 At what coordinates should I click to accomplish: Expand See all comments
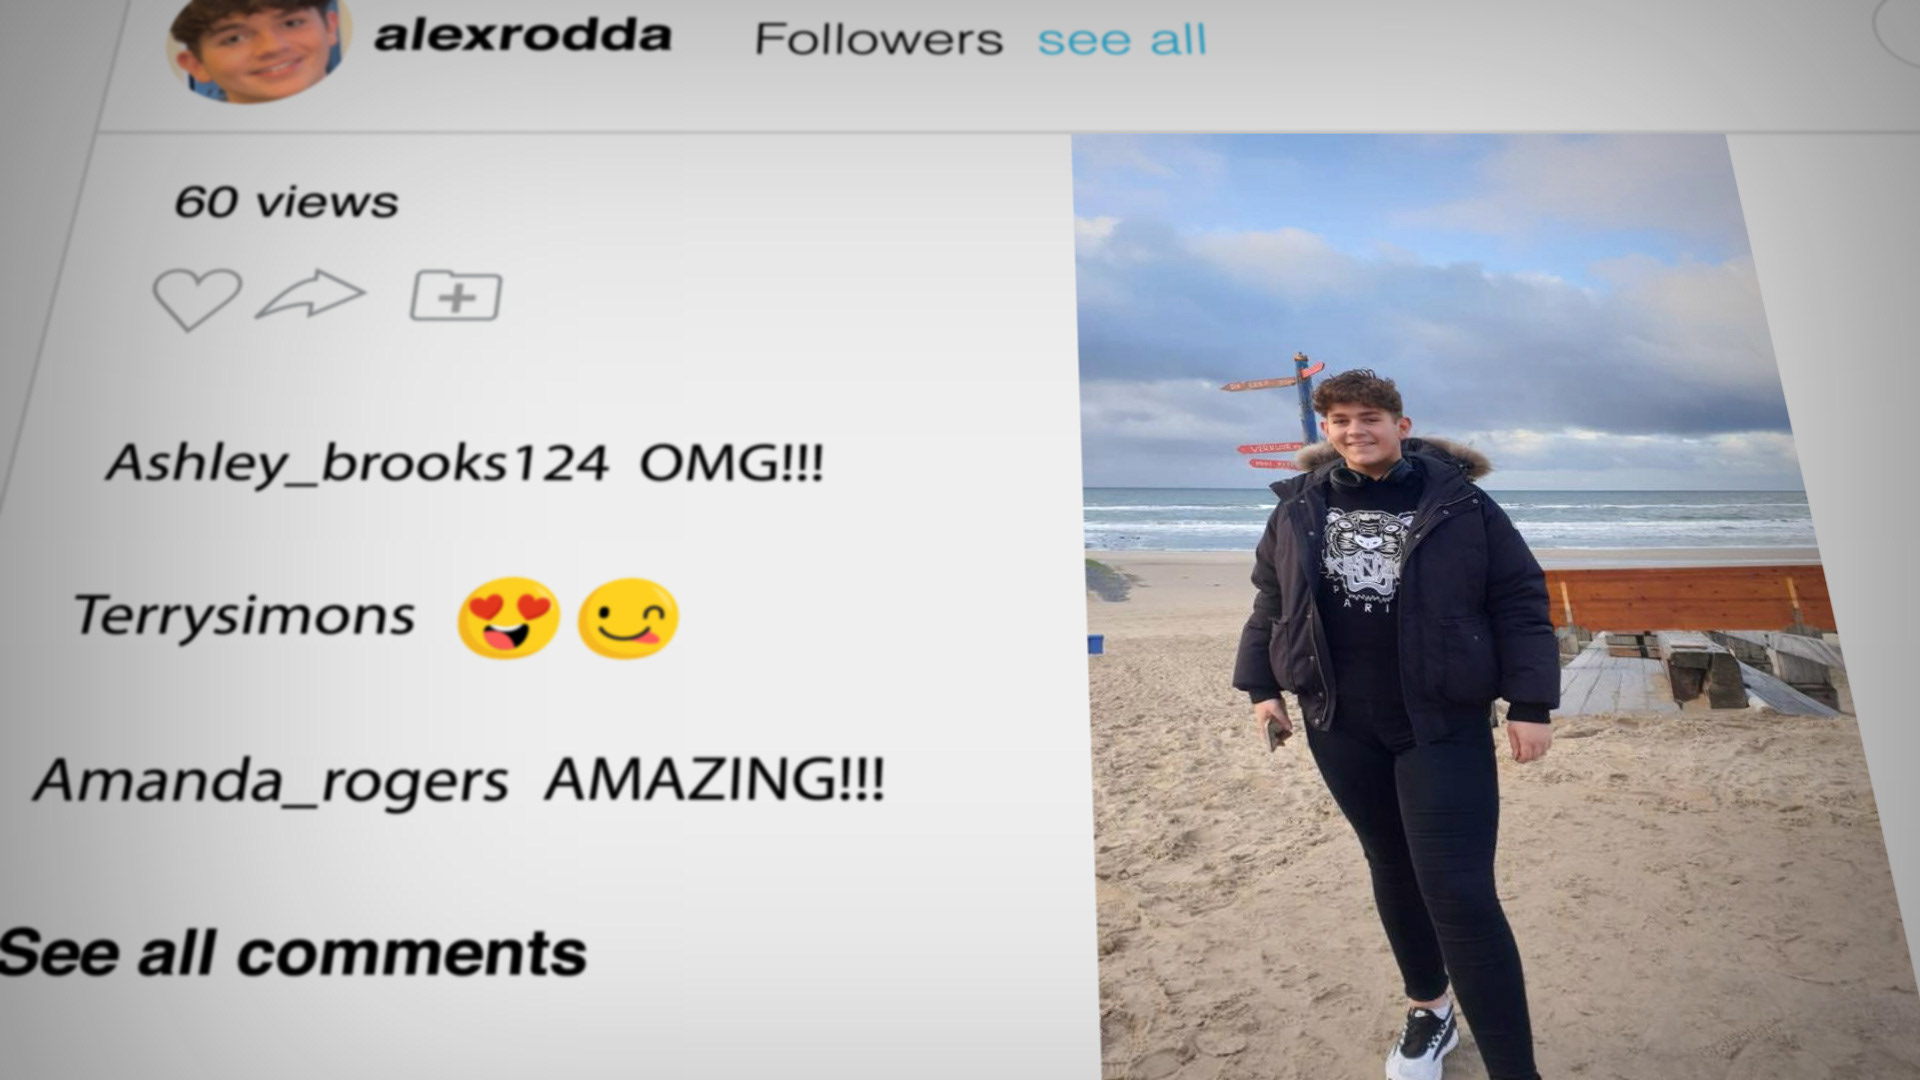click(293, 953)
